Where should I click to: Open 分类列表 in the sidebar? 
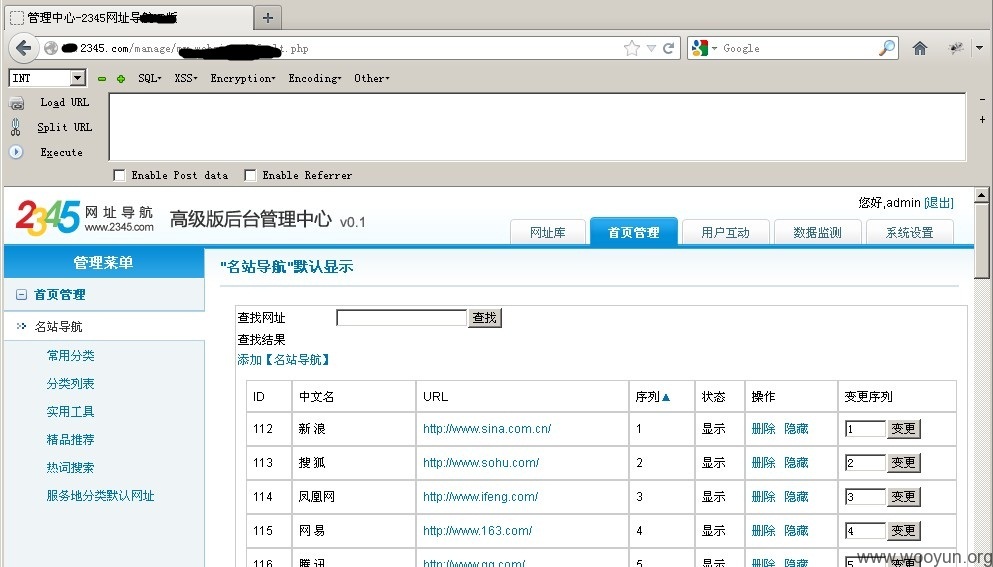tap(70, 384)
